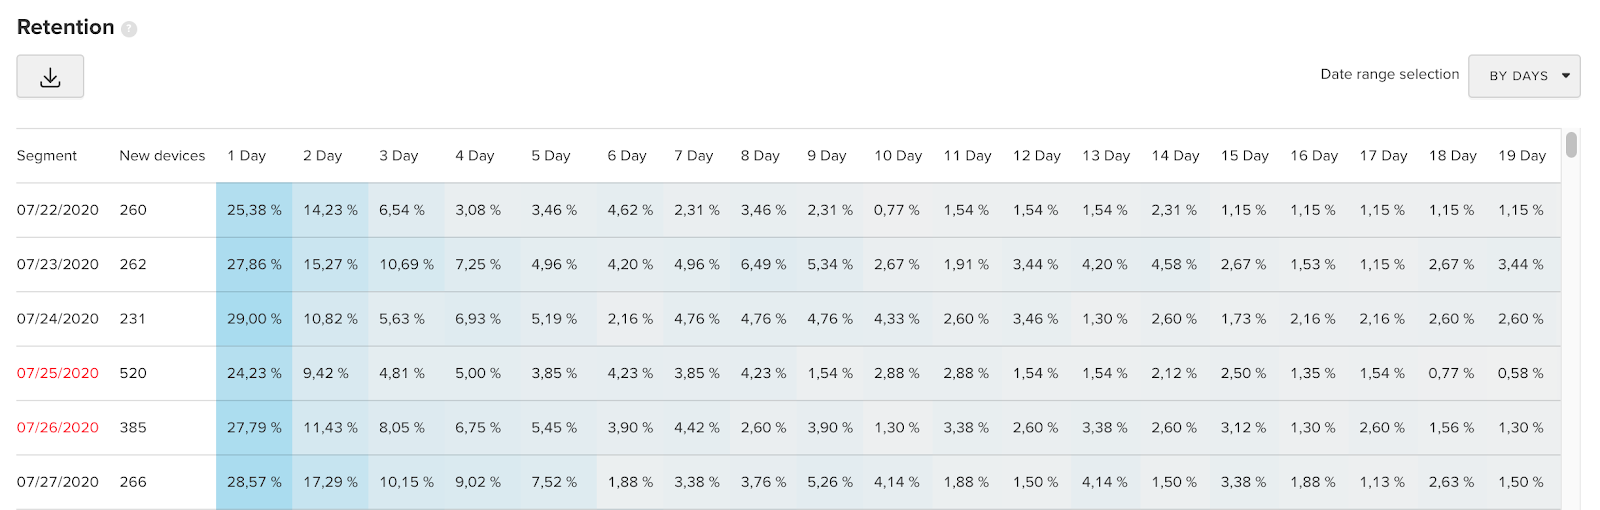Click the New devices column header
Viewport: 1600px width, 510px height.
pos(162,156)
